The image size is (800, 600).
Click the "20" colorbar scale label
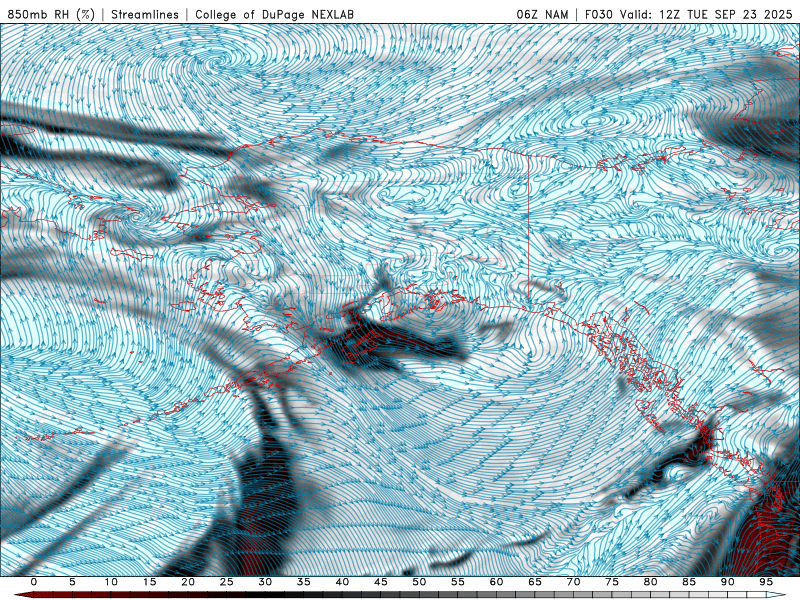click(x=188, y=582)
